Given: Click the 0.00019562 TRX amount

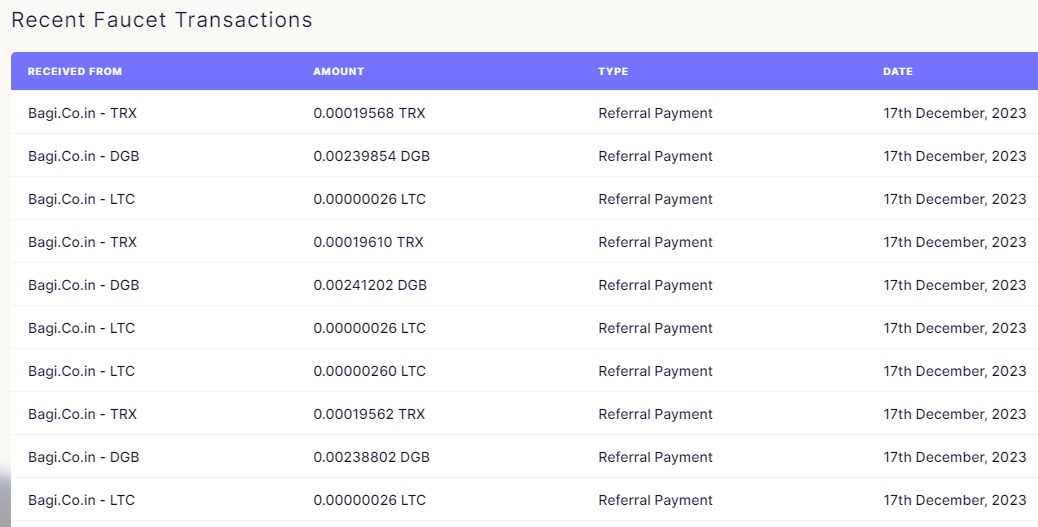Looking at the screenshot, I should (x=369, y=414).
